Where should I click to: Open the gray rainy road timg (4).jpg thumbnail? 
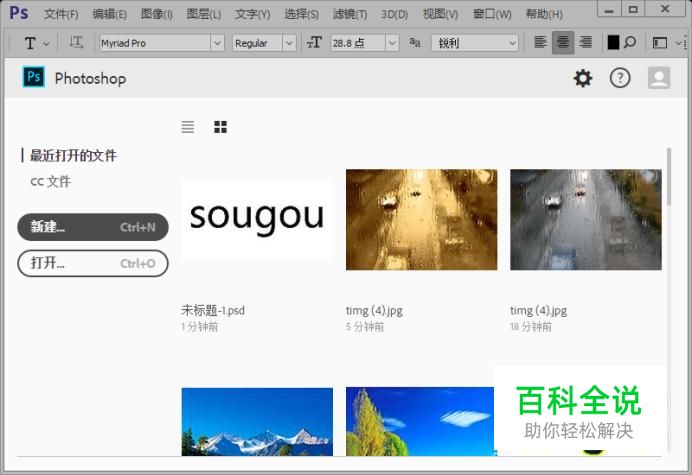pos(586,219)
